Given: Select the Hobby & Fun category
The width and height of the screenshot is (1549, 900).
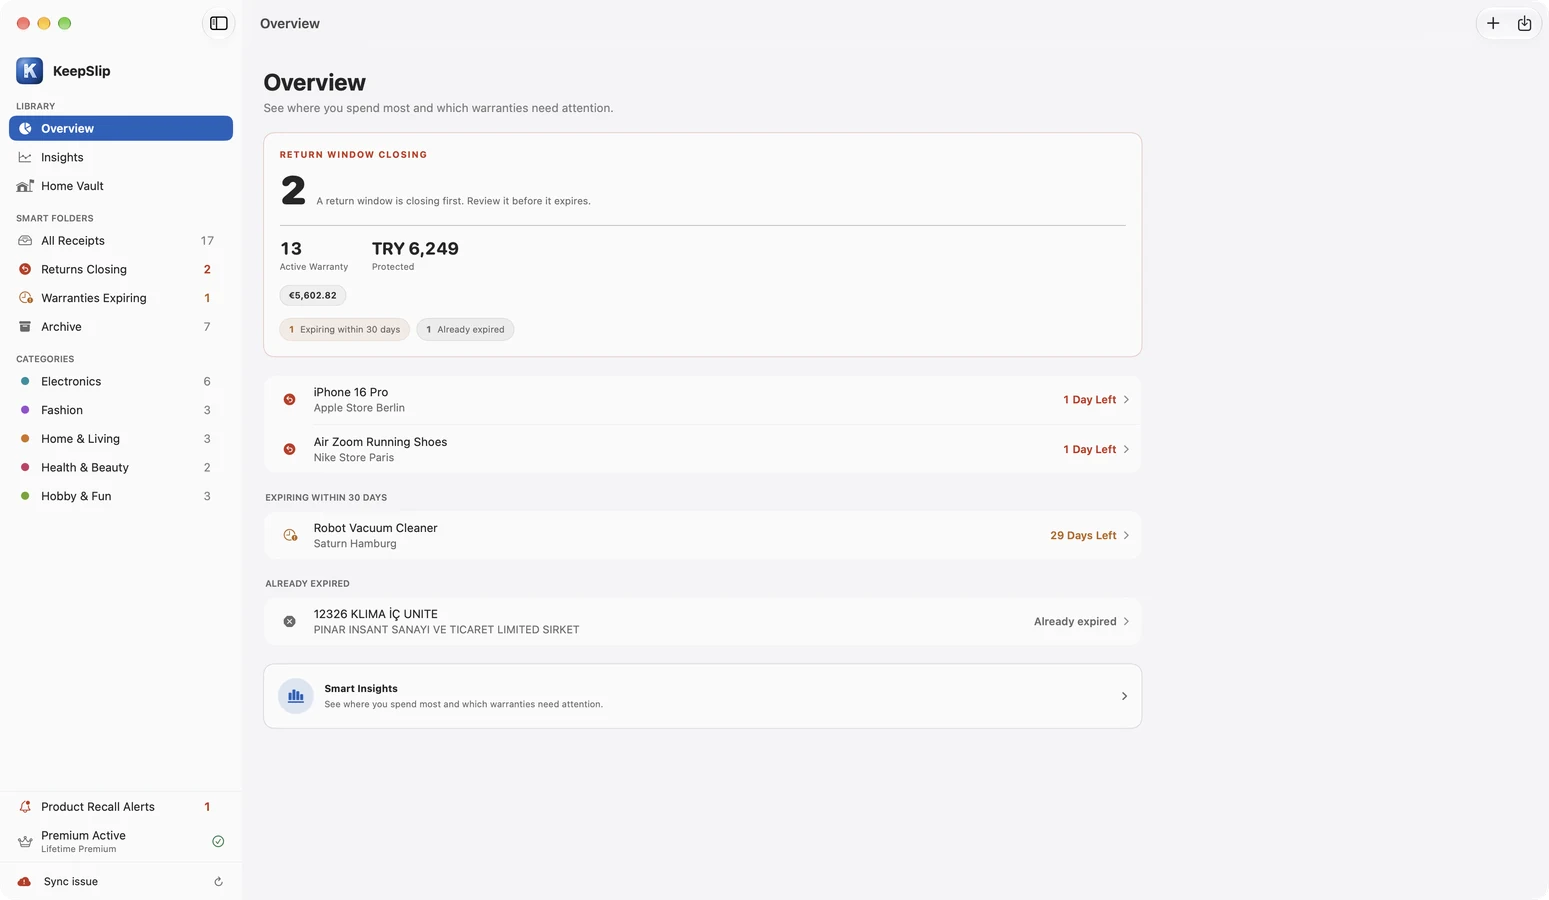Looking at the screenshot, I should click(121, 496).
